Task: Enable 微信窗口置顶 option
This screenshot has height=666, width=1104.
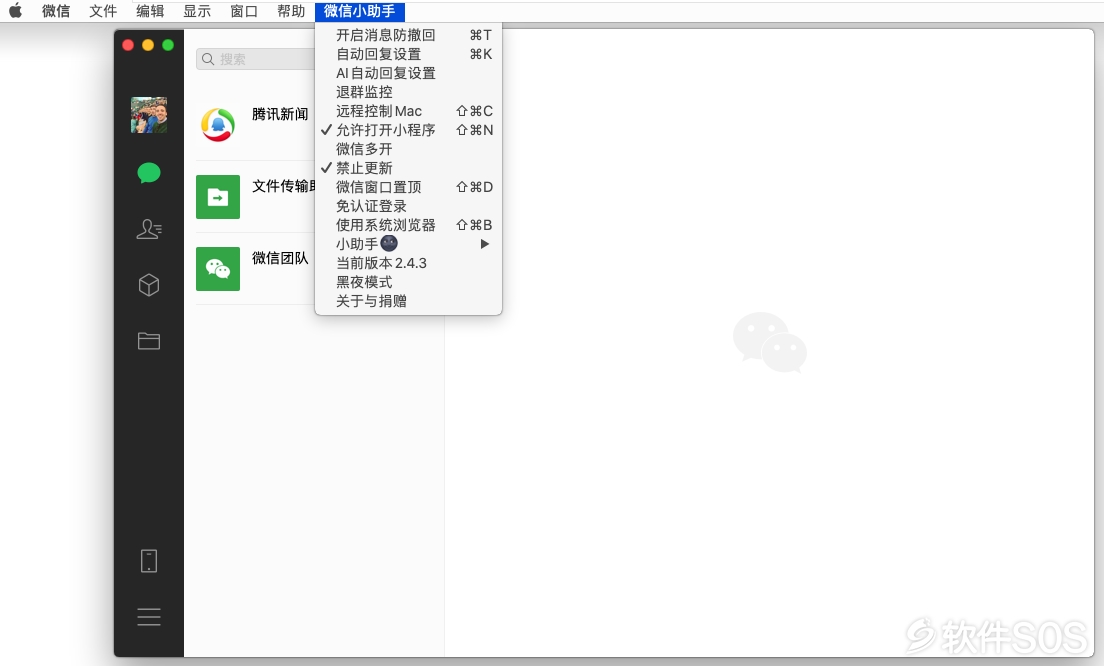Action: 408,187
